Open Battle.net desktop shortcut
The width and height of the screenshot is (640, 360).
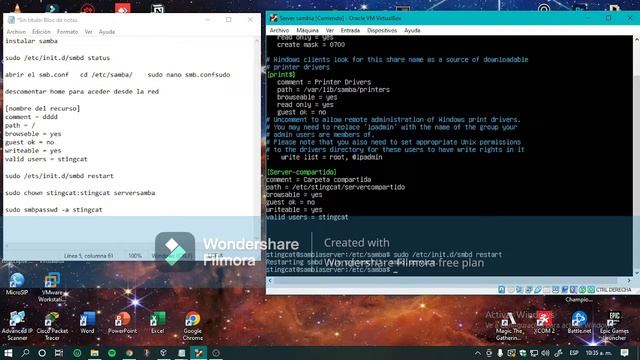pyautogui.click(x=579, y=322)
